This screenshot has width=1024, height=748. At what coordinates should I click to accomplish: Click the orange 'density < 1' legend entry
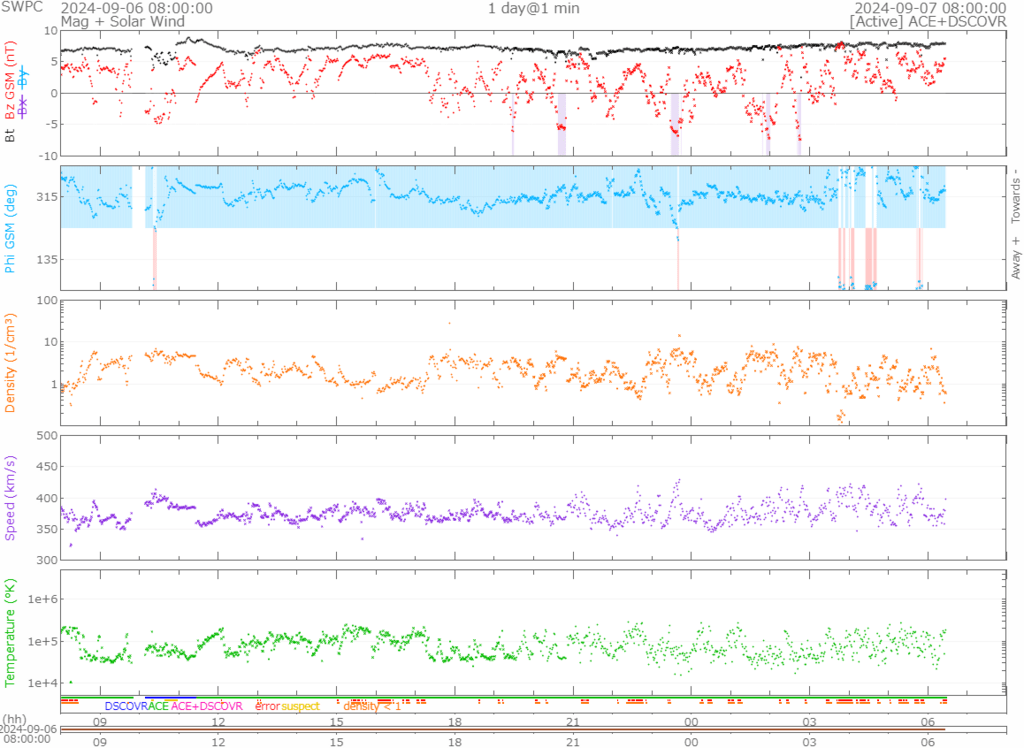coord(372,706)
